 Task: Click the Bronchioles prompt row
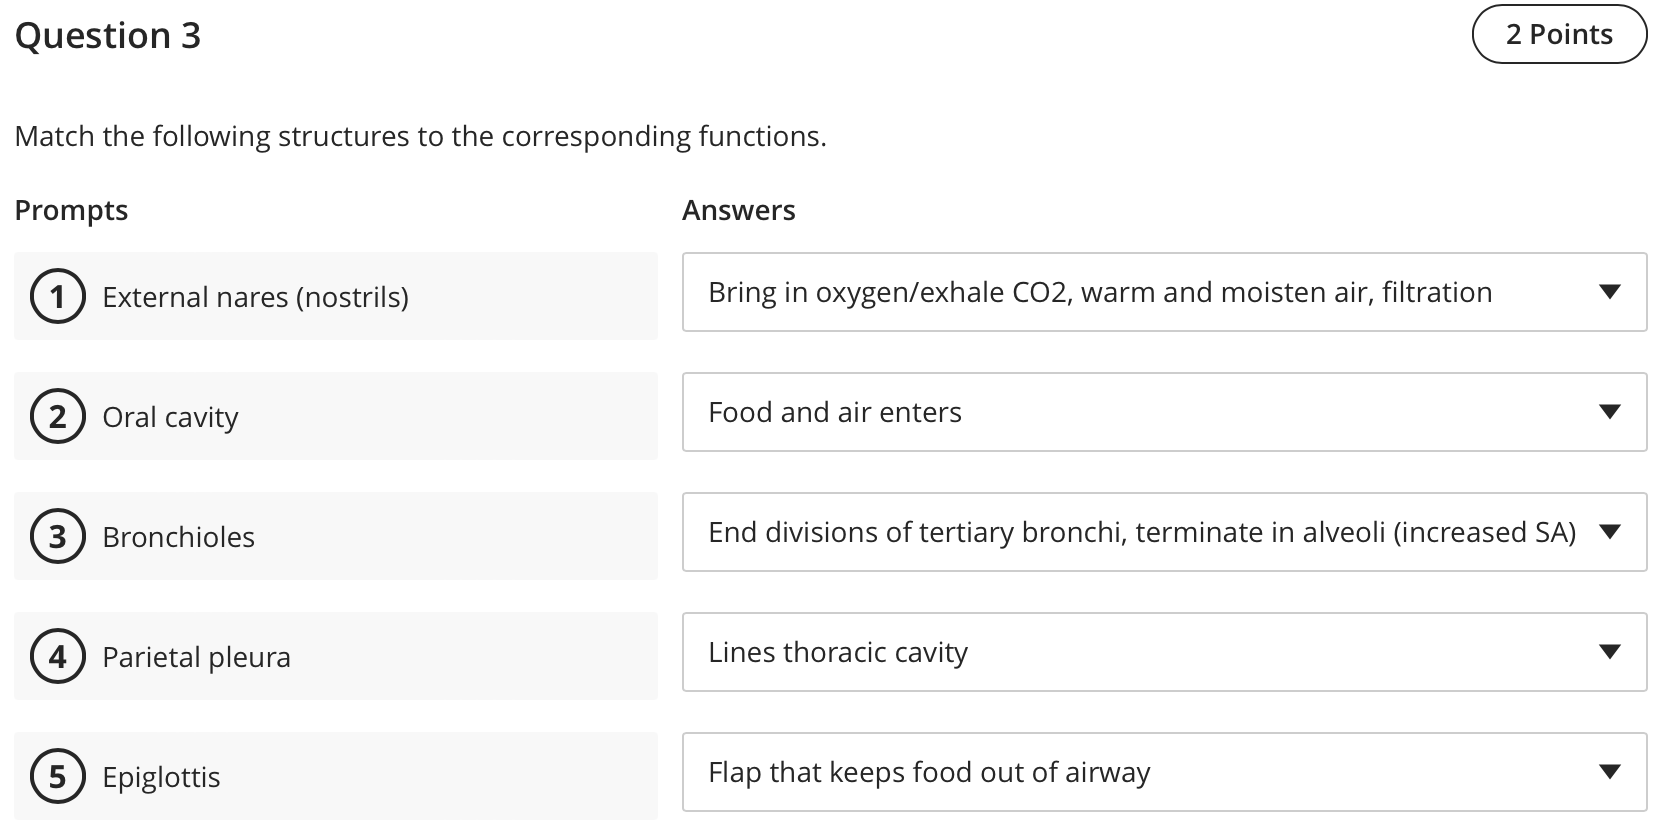[x=335, y=536]
